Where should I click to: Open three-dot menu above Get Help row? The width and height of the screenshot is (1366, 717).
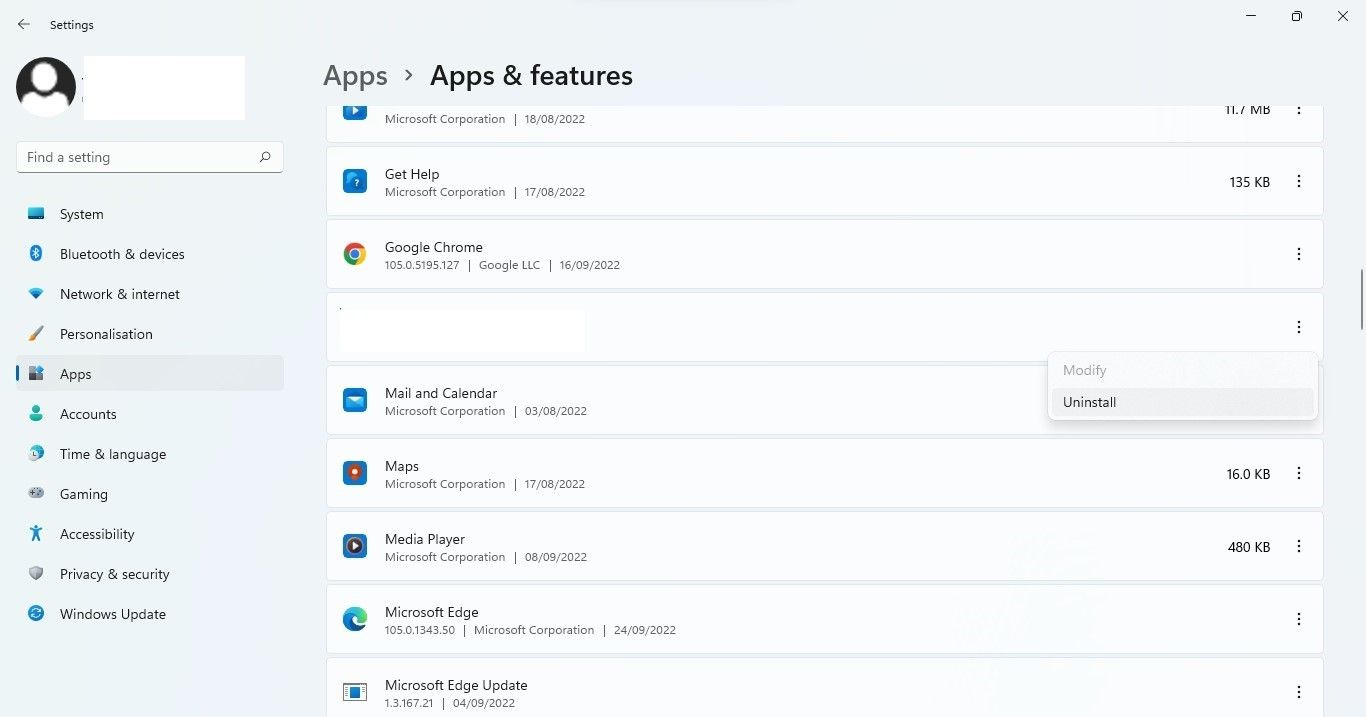(x=1299, y=109)
